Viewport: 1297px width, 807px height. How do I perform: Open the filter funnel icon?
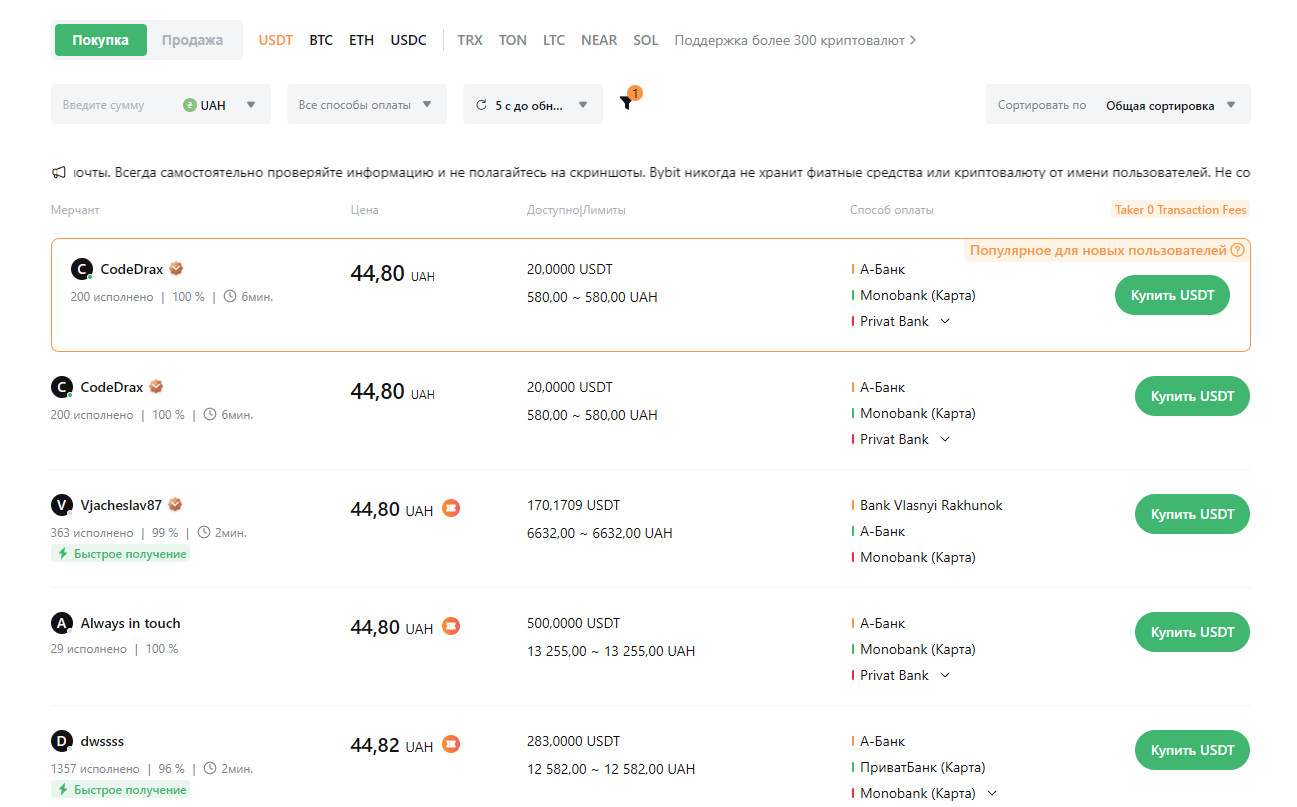[626, 102]
